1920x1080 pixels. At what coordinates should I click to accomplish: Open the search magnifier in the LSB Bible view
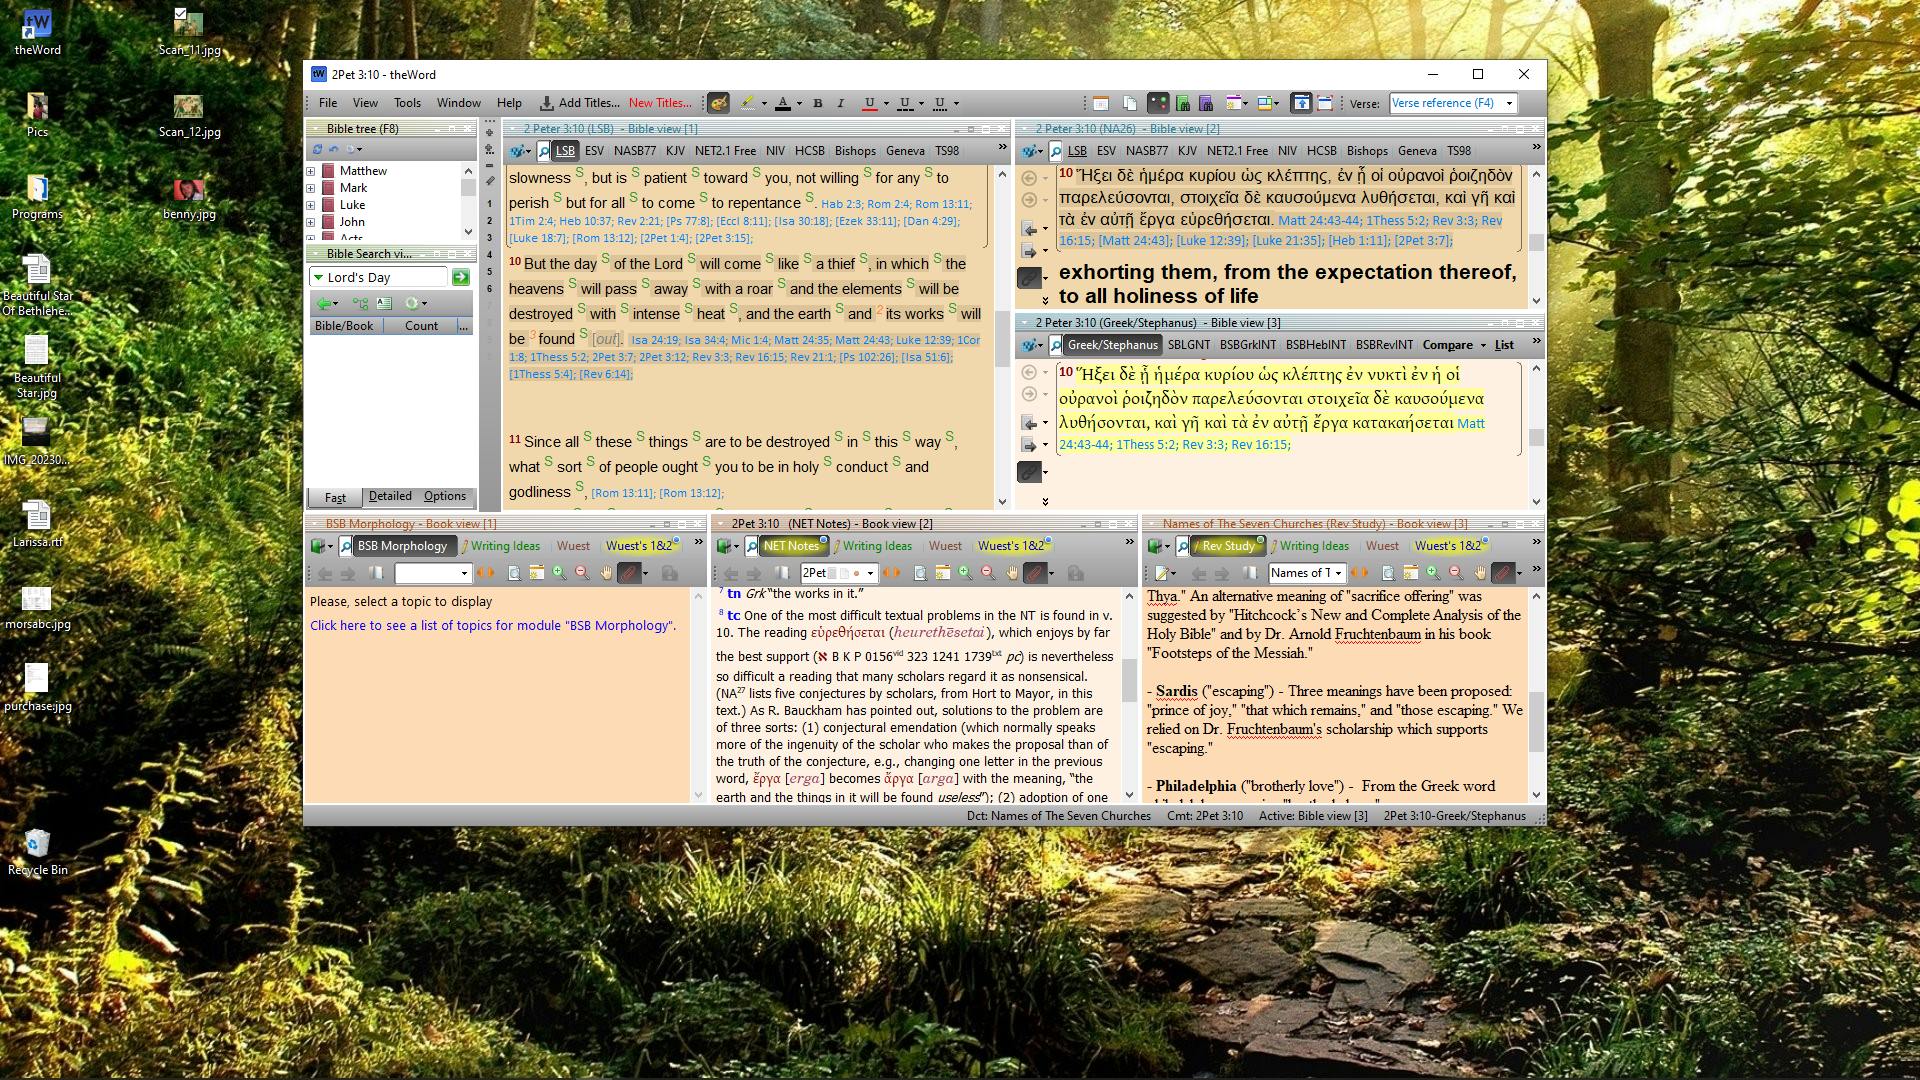coord(543,151)
